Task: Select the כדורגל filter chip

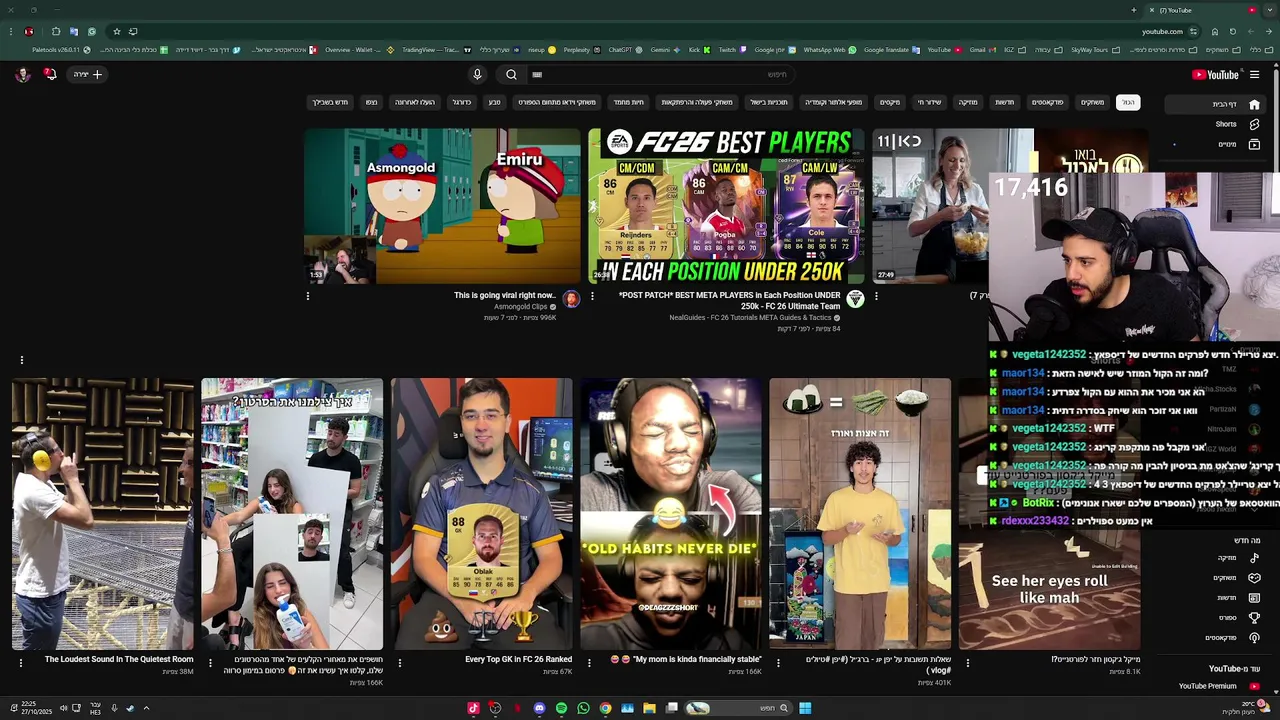Action: [x=461, y=102]
